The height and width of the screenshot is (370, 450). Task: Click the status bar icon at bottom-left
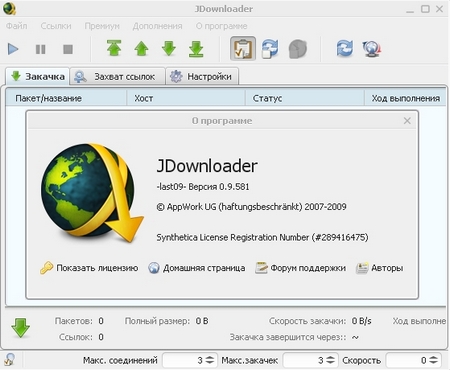click(x=9, y=360)
